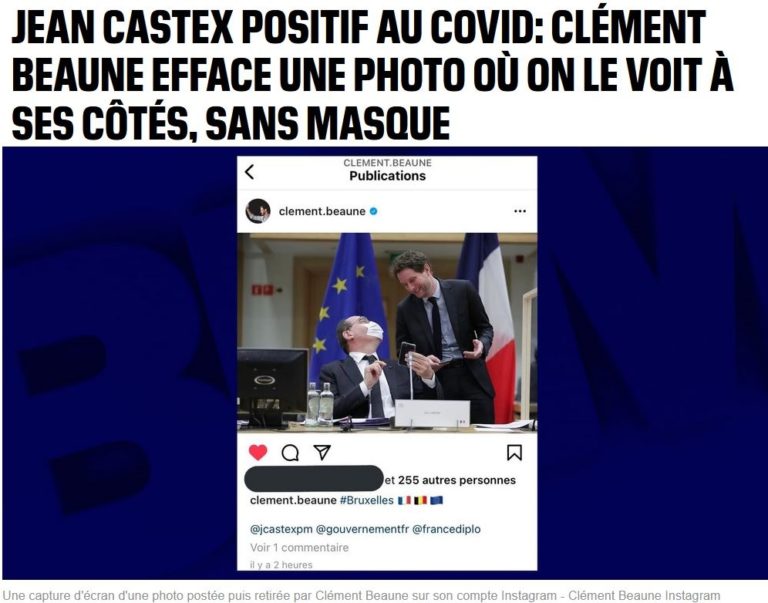
Task: Open the three-dot post options menu
Action: (520, 211)
